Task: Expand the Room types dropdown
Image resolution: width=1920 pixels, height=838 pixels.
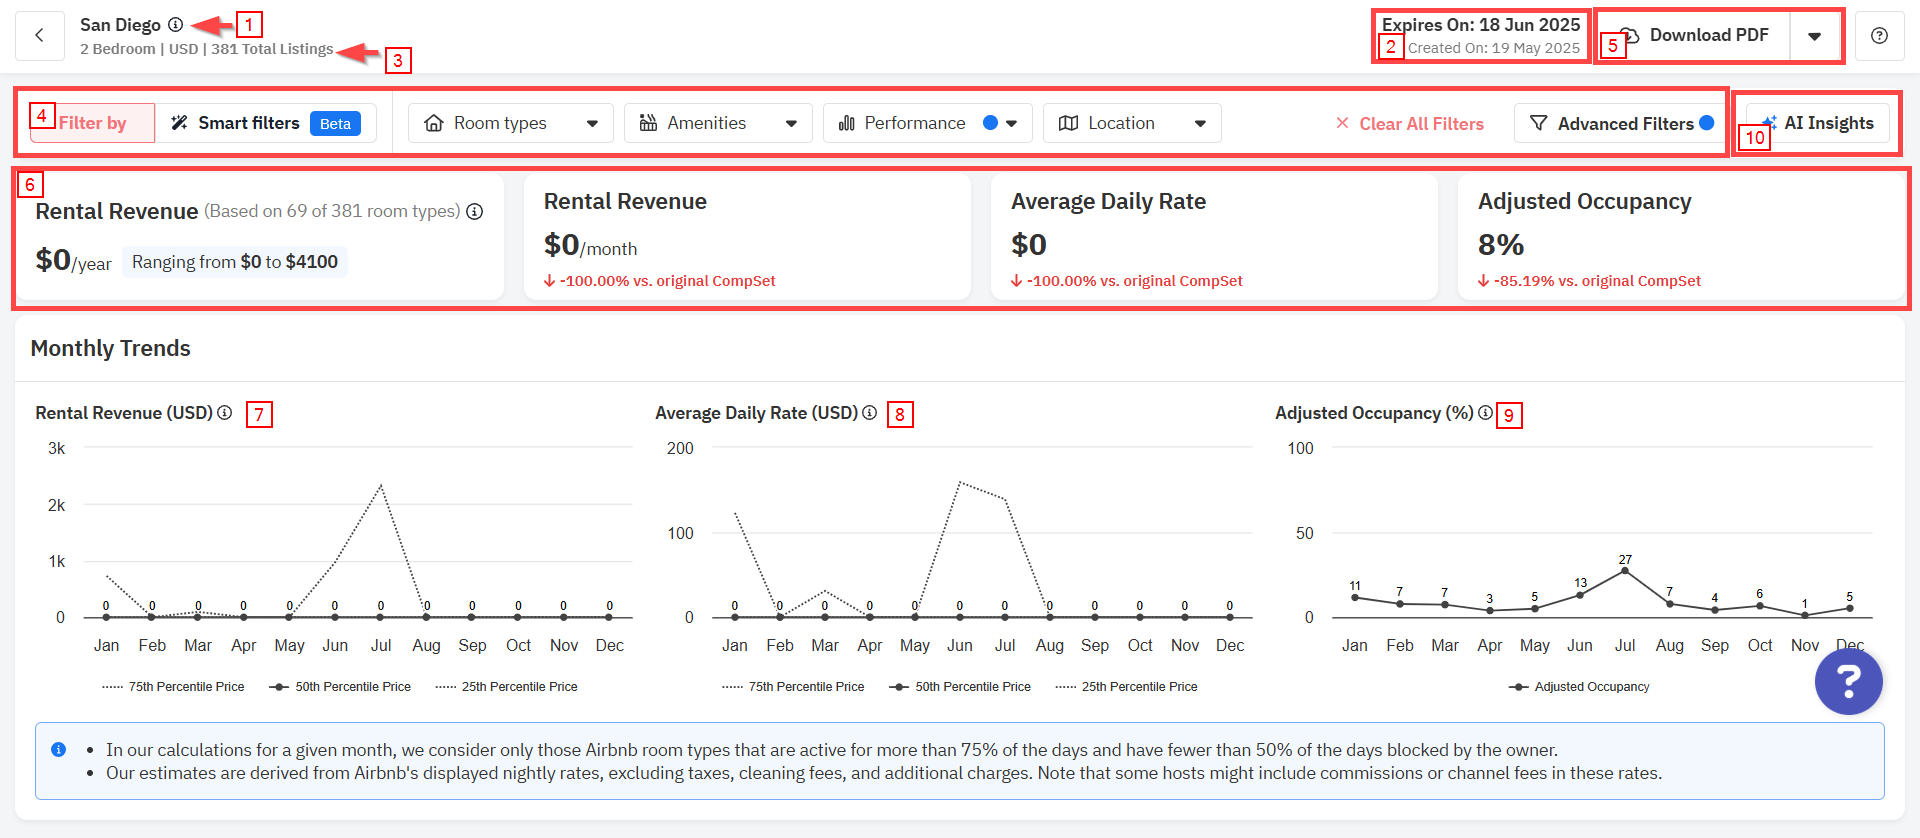Action: (x=511, y=123)
